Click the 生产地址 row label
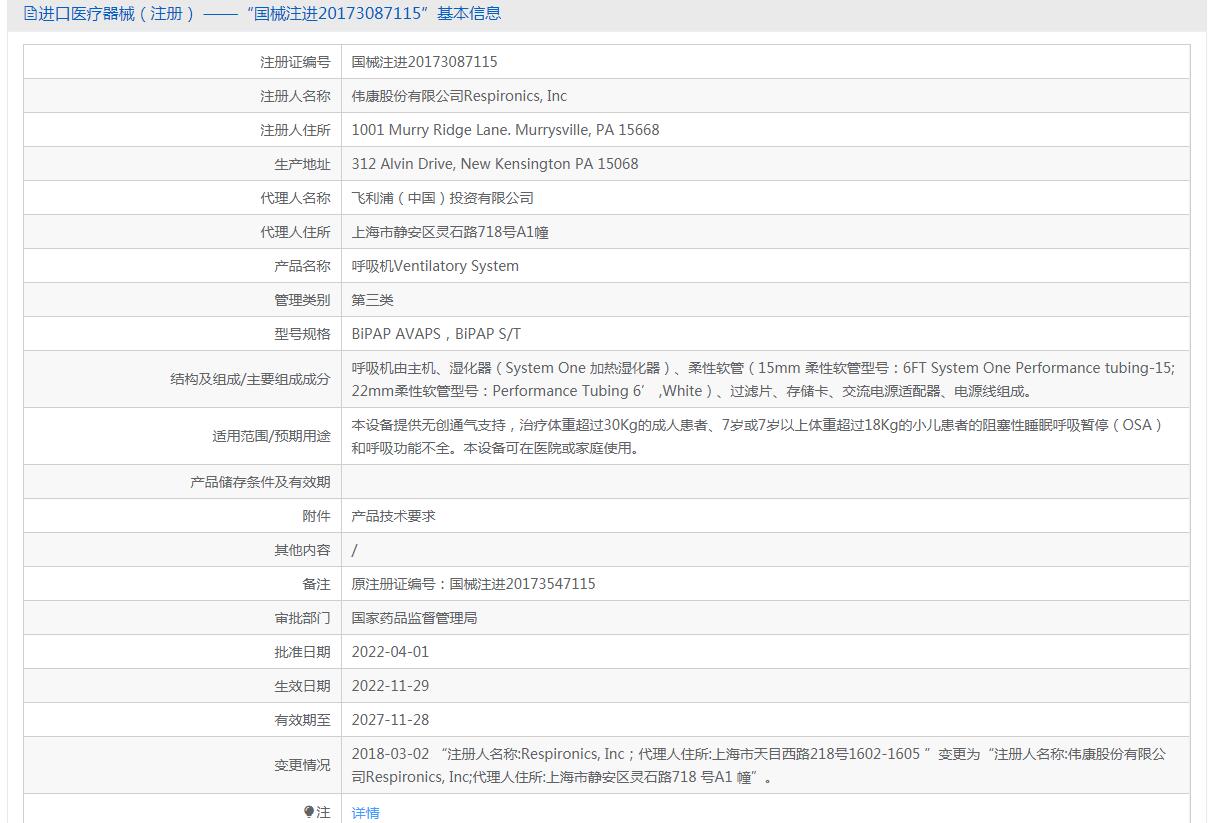The width and height of the screenshot is (1232, 823). 302,164
